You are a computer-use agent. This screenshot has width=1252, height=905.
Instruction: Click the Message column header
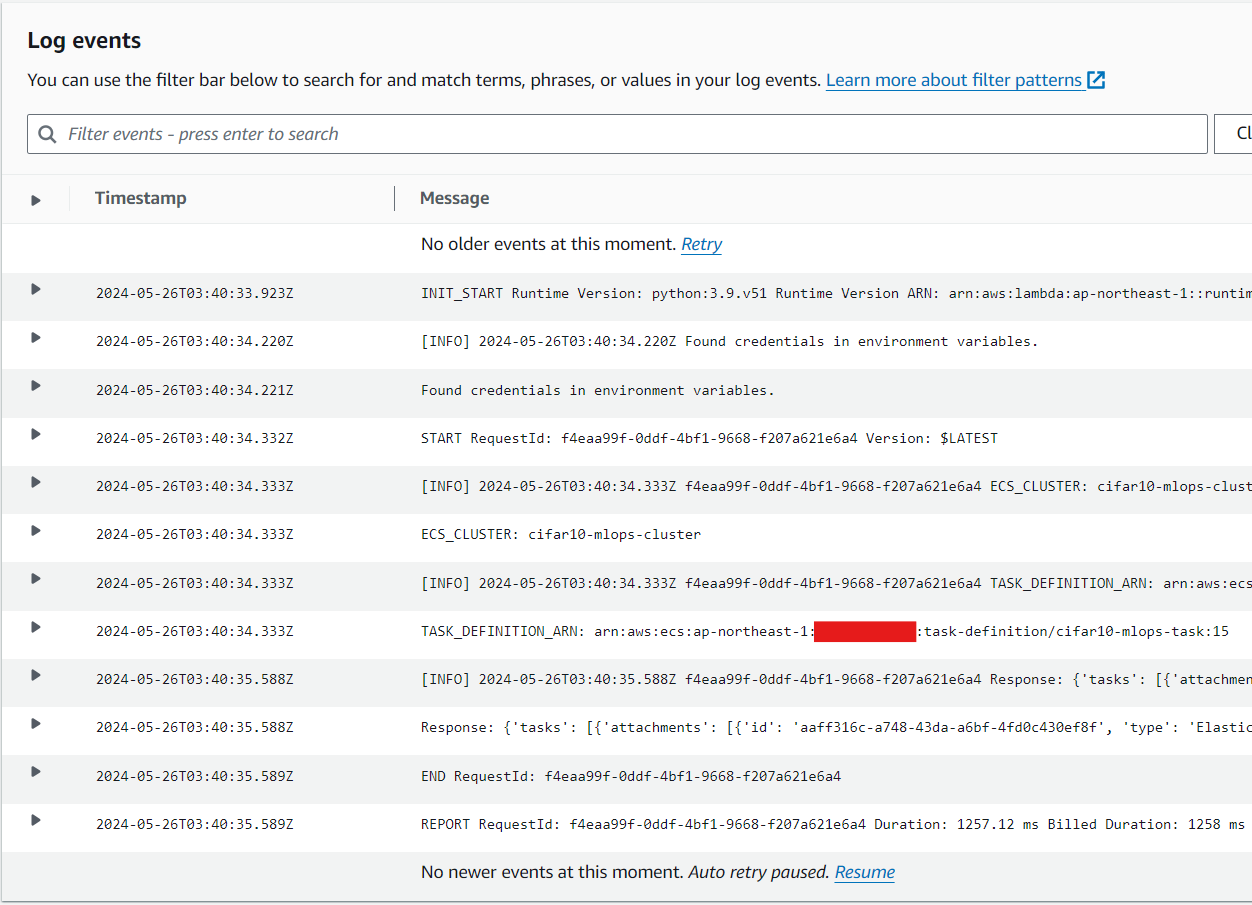pos(455,198)
